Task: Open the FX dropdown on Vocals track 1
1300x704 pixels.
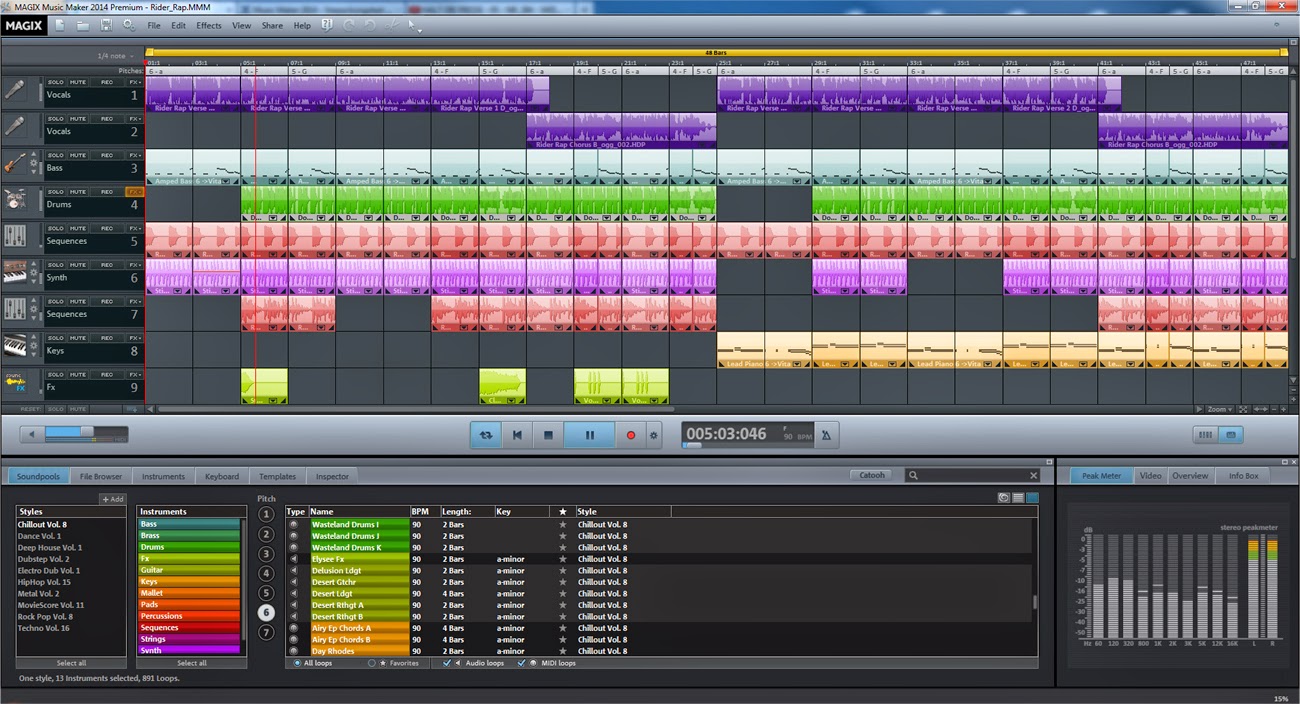Action: (134, 82)
